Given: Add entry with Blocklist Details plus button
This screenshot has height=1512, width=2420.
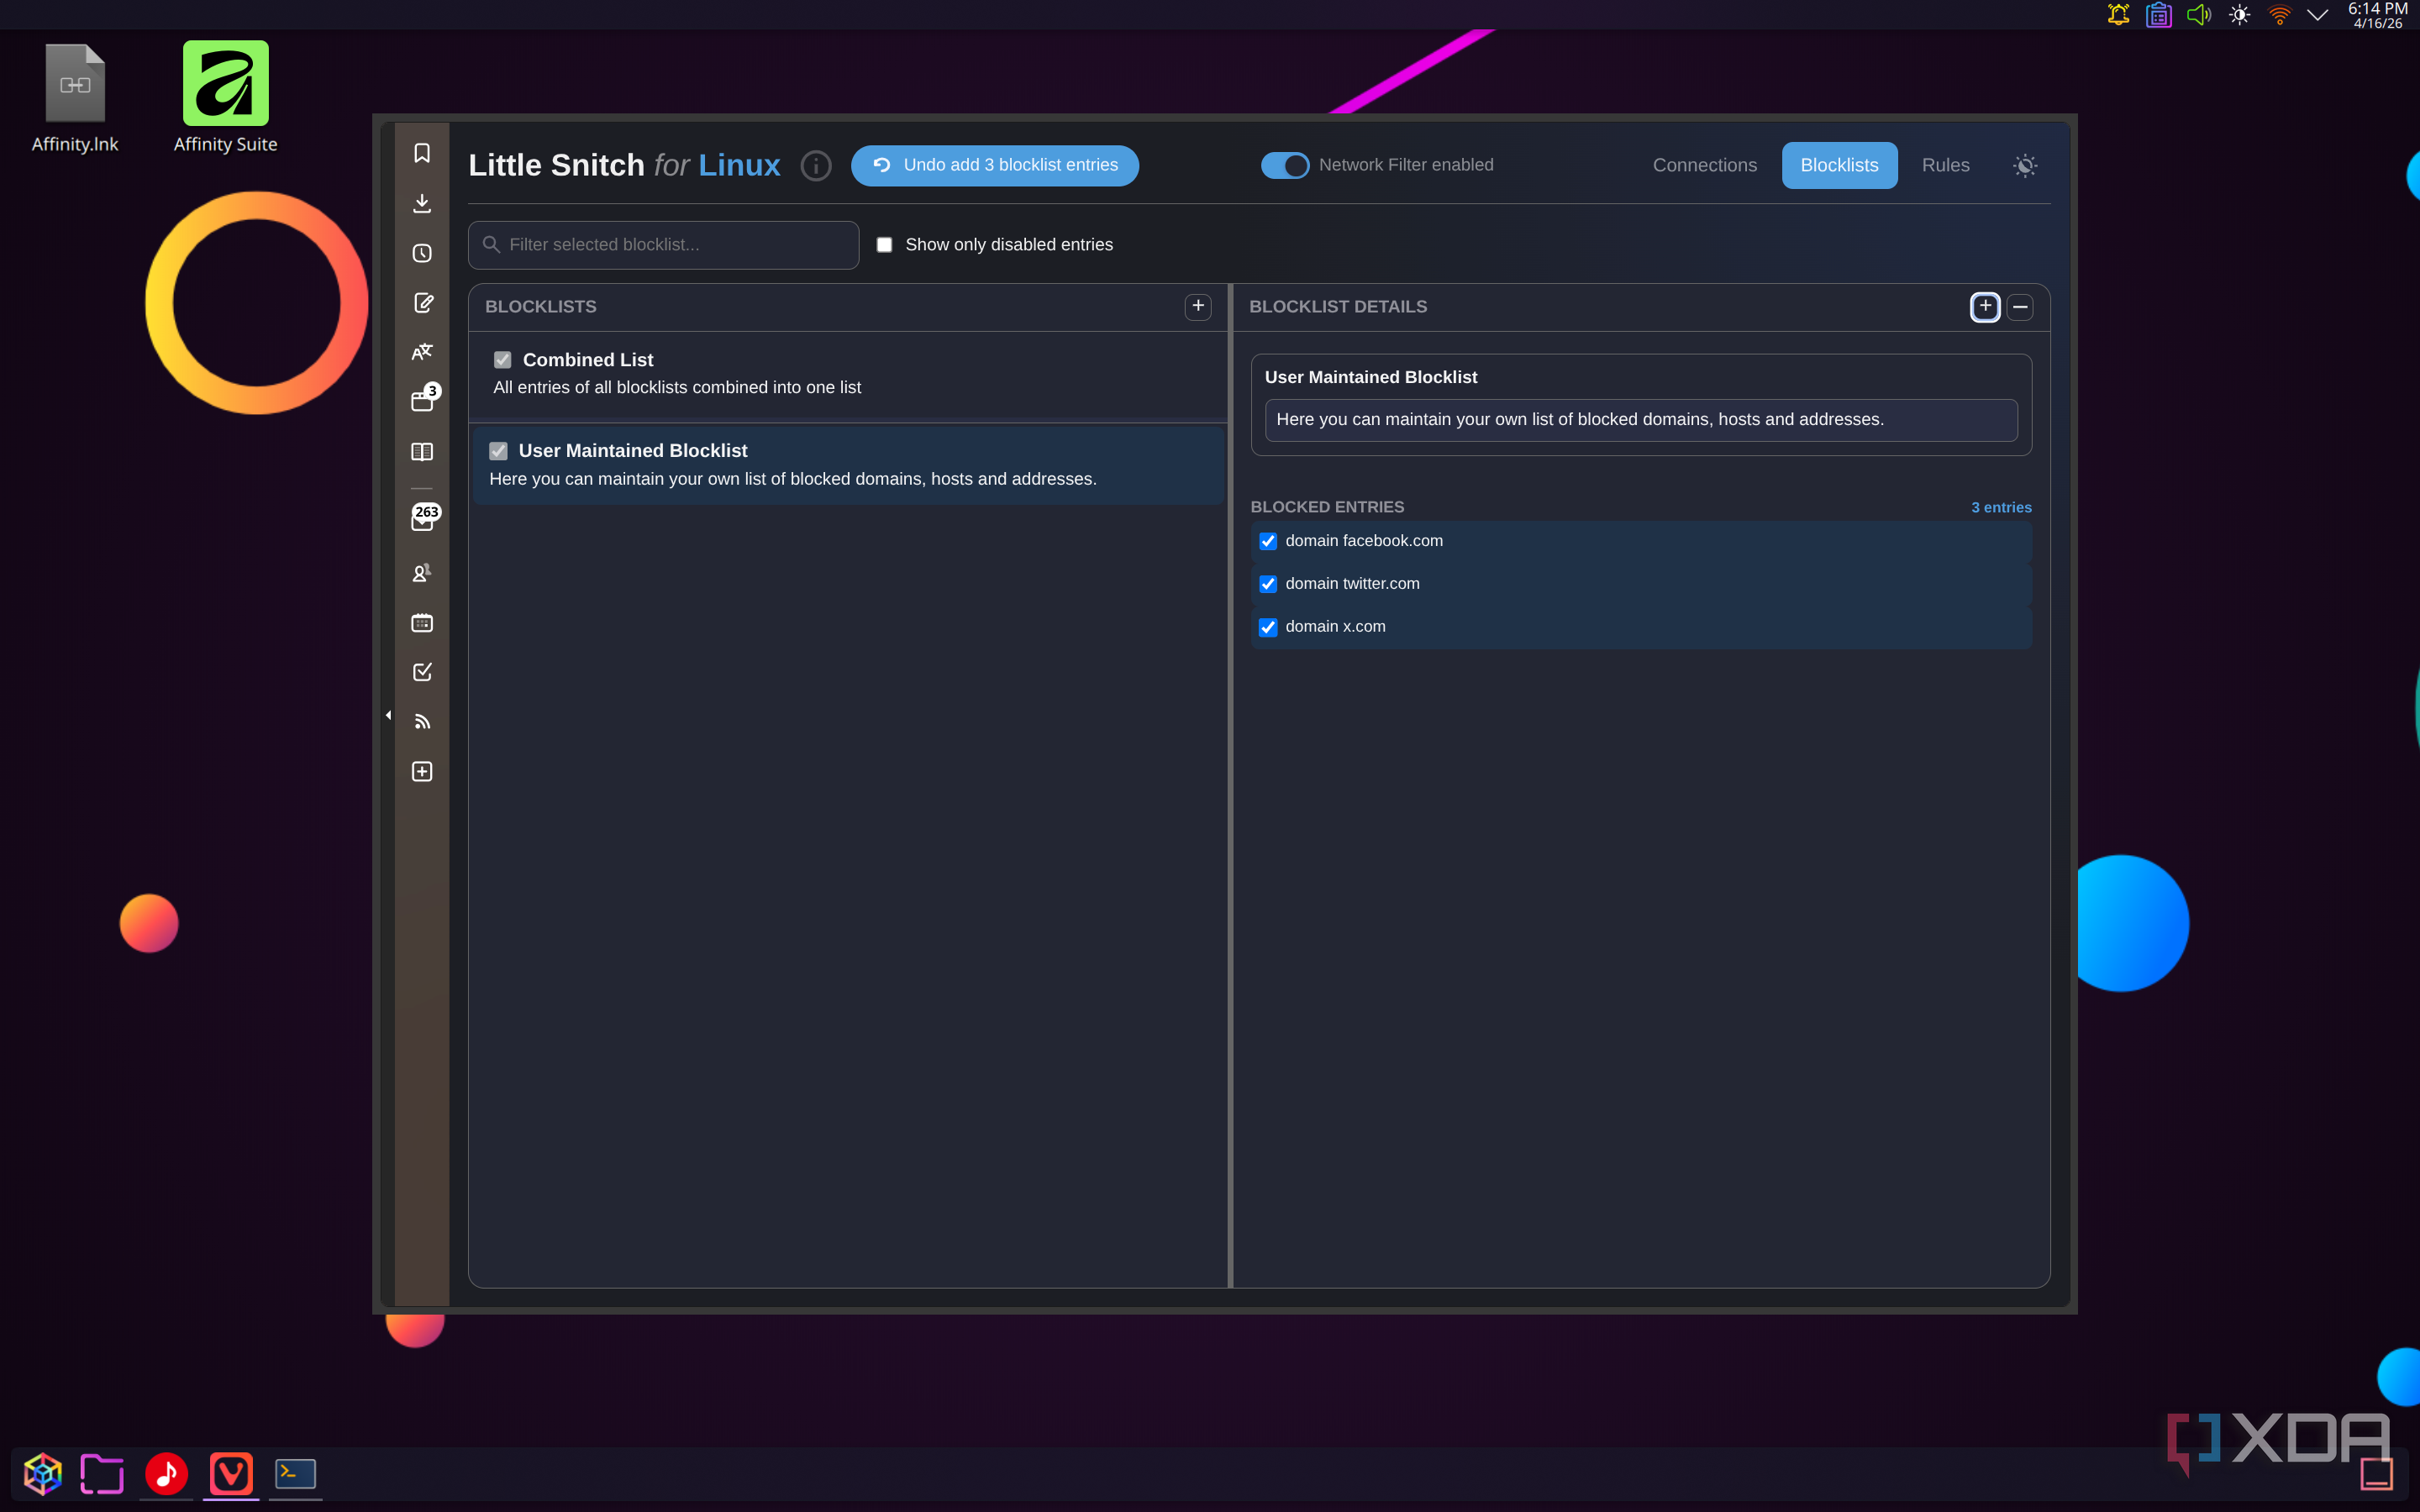Looking at the screenshot, I should tap(1985, 307).
